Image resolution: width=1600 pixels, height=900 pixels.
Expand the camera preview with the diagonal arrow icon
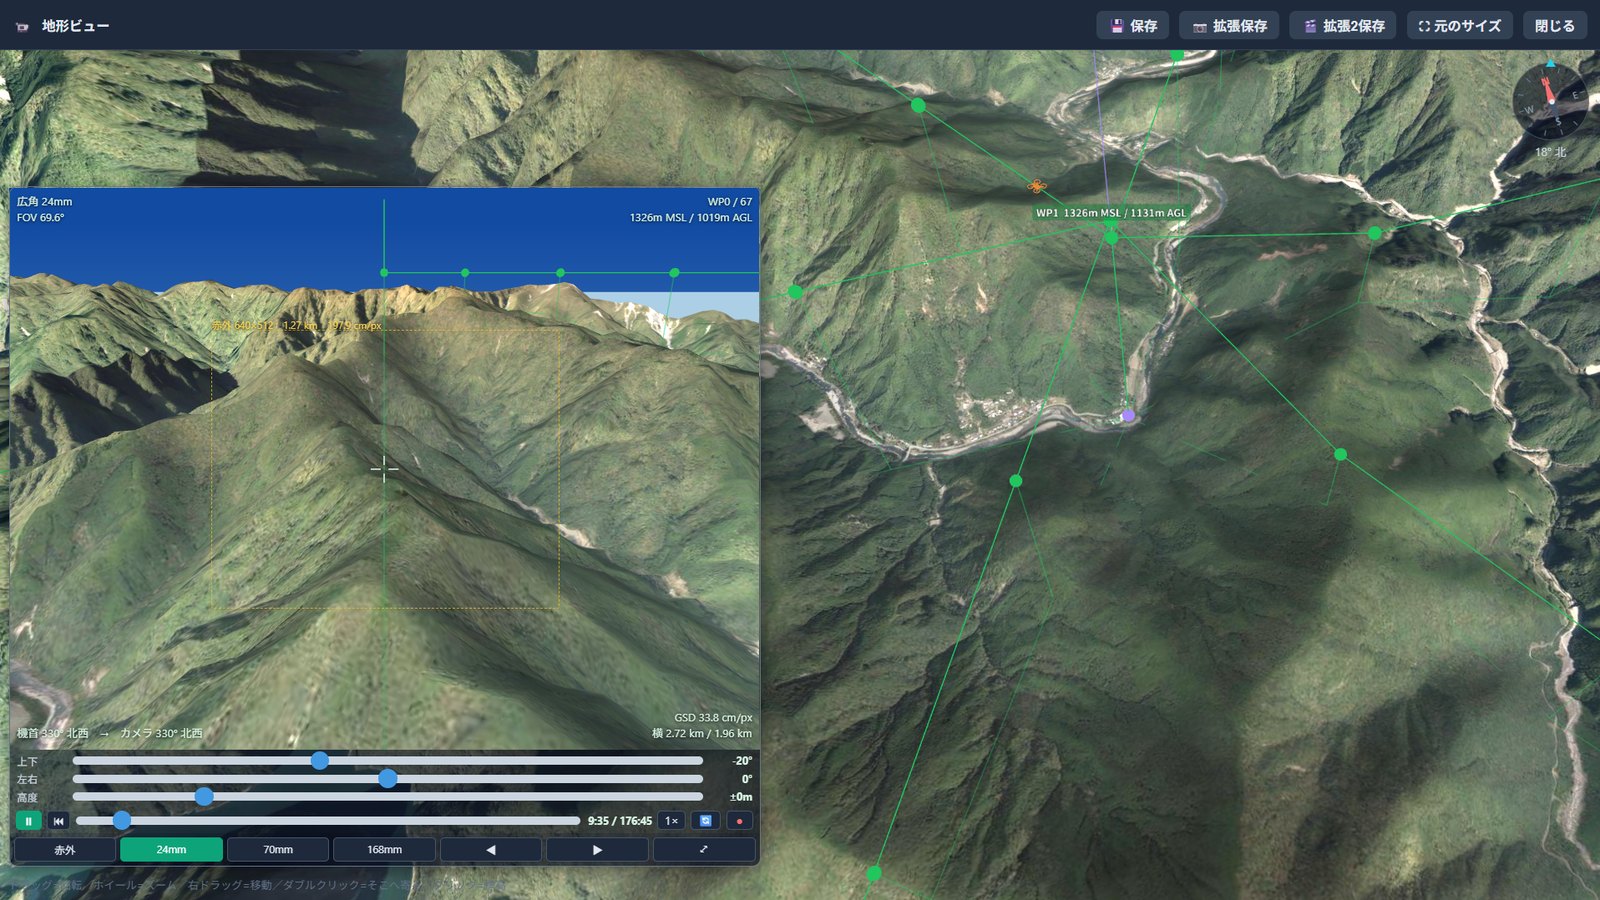704,850
